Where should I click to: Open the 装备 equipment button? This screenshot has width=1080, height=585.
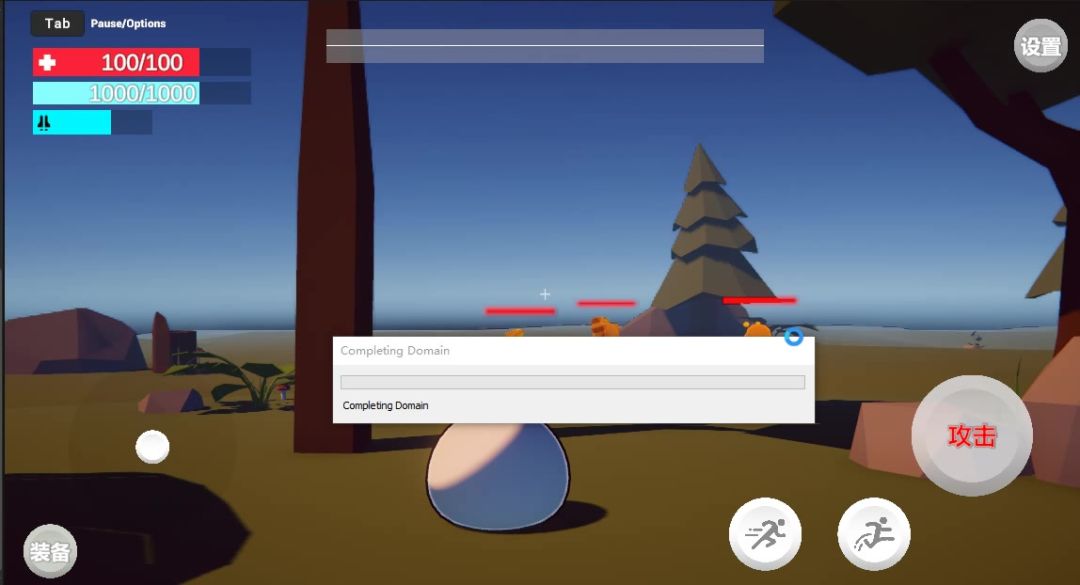pyautogui.click(x=49, y=551)
